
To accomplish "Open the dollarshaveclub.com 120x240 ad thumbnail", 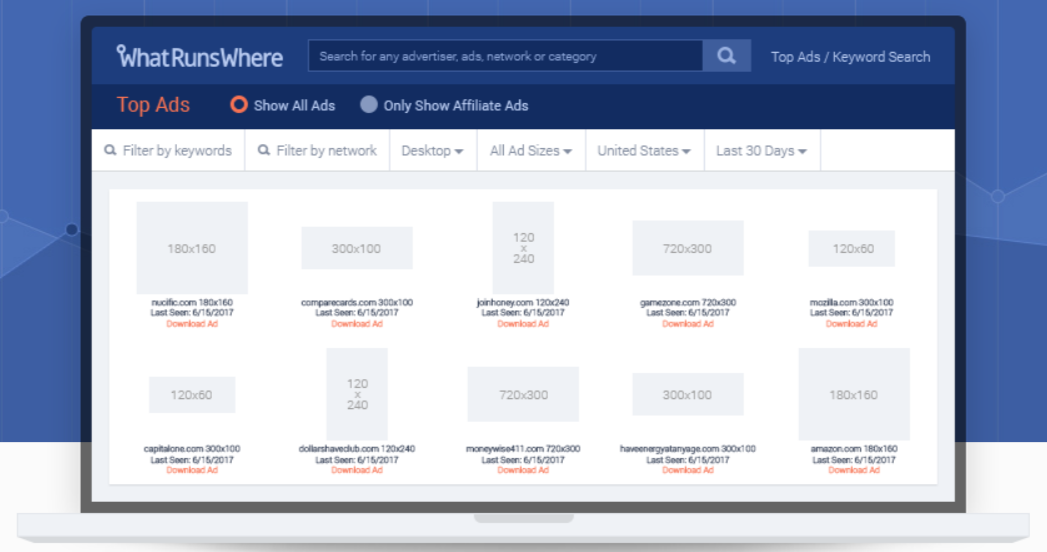I will point(357,395).
